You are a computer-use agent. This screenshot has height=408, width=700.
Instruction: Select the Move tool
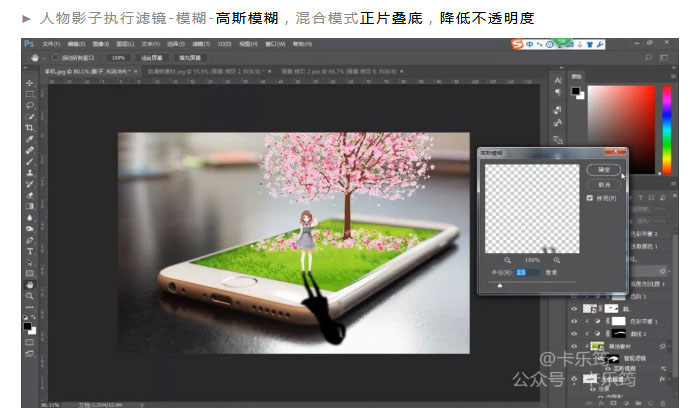pyautogui.click(x=29, y=82)
